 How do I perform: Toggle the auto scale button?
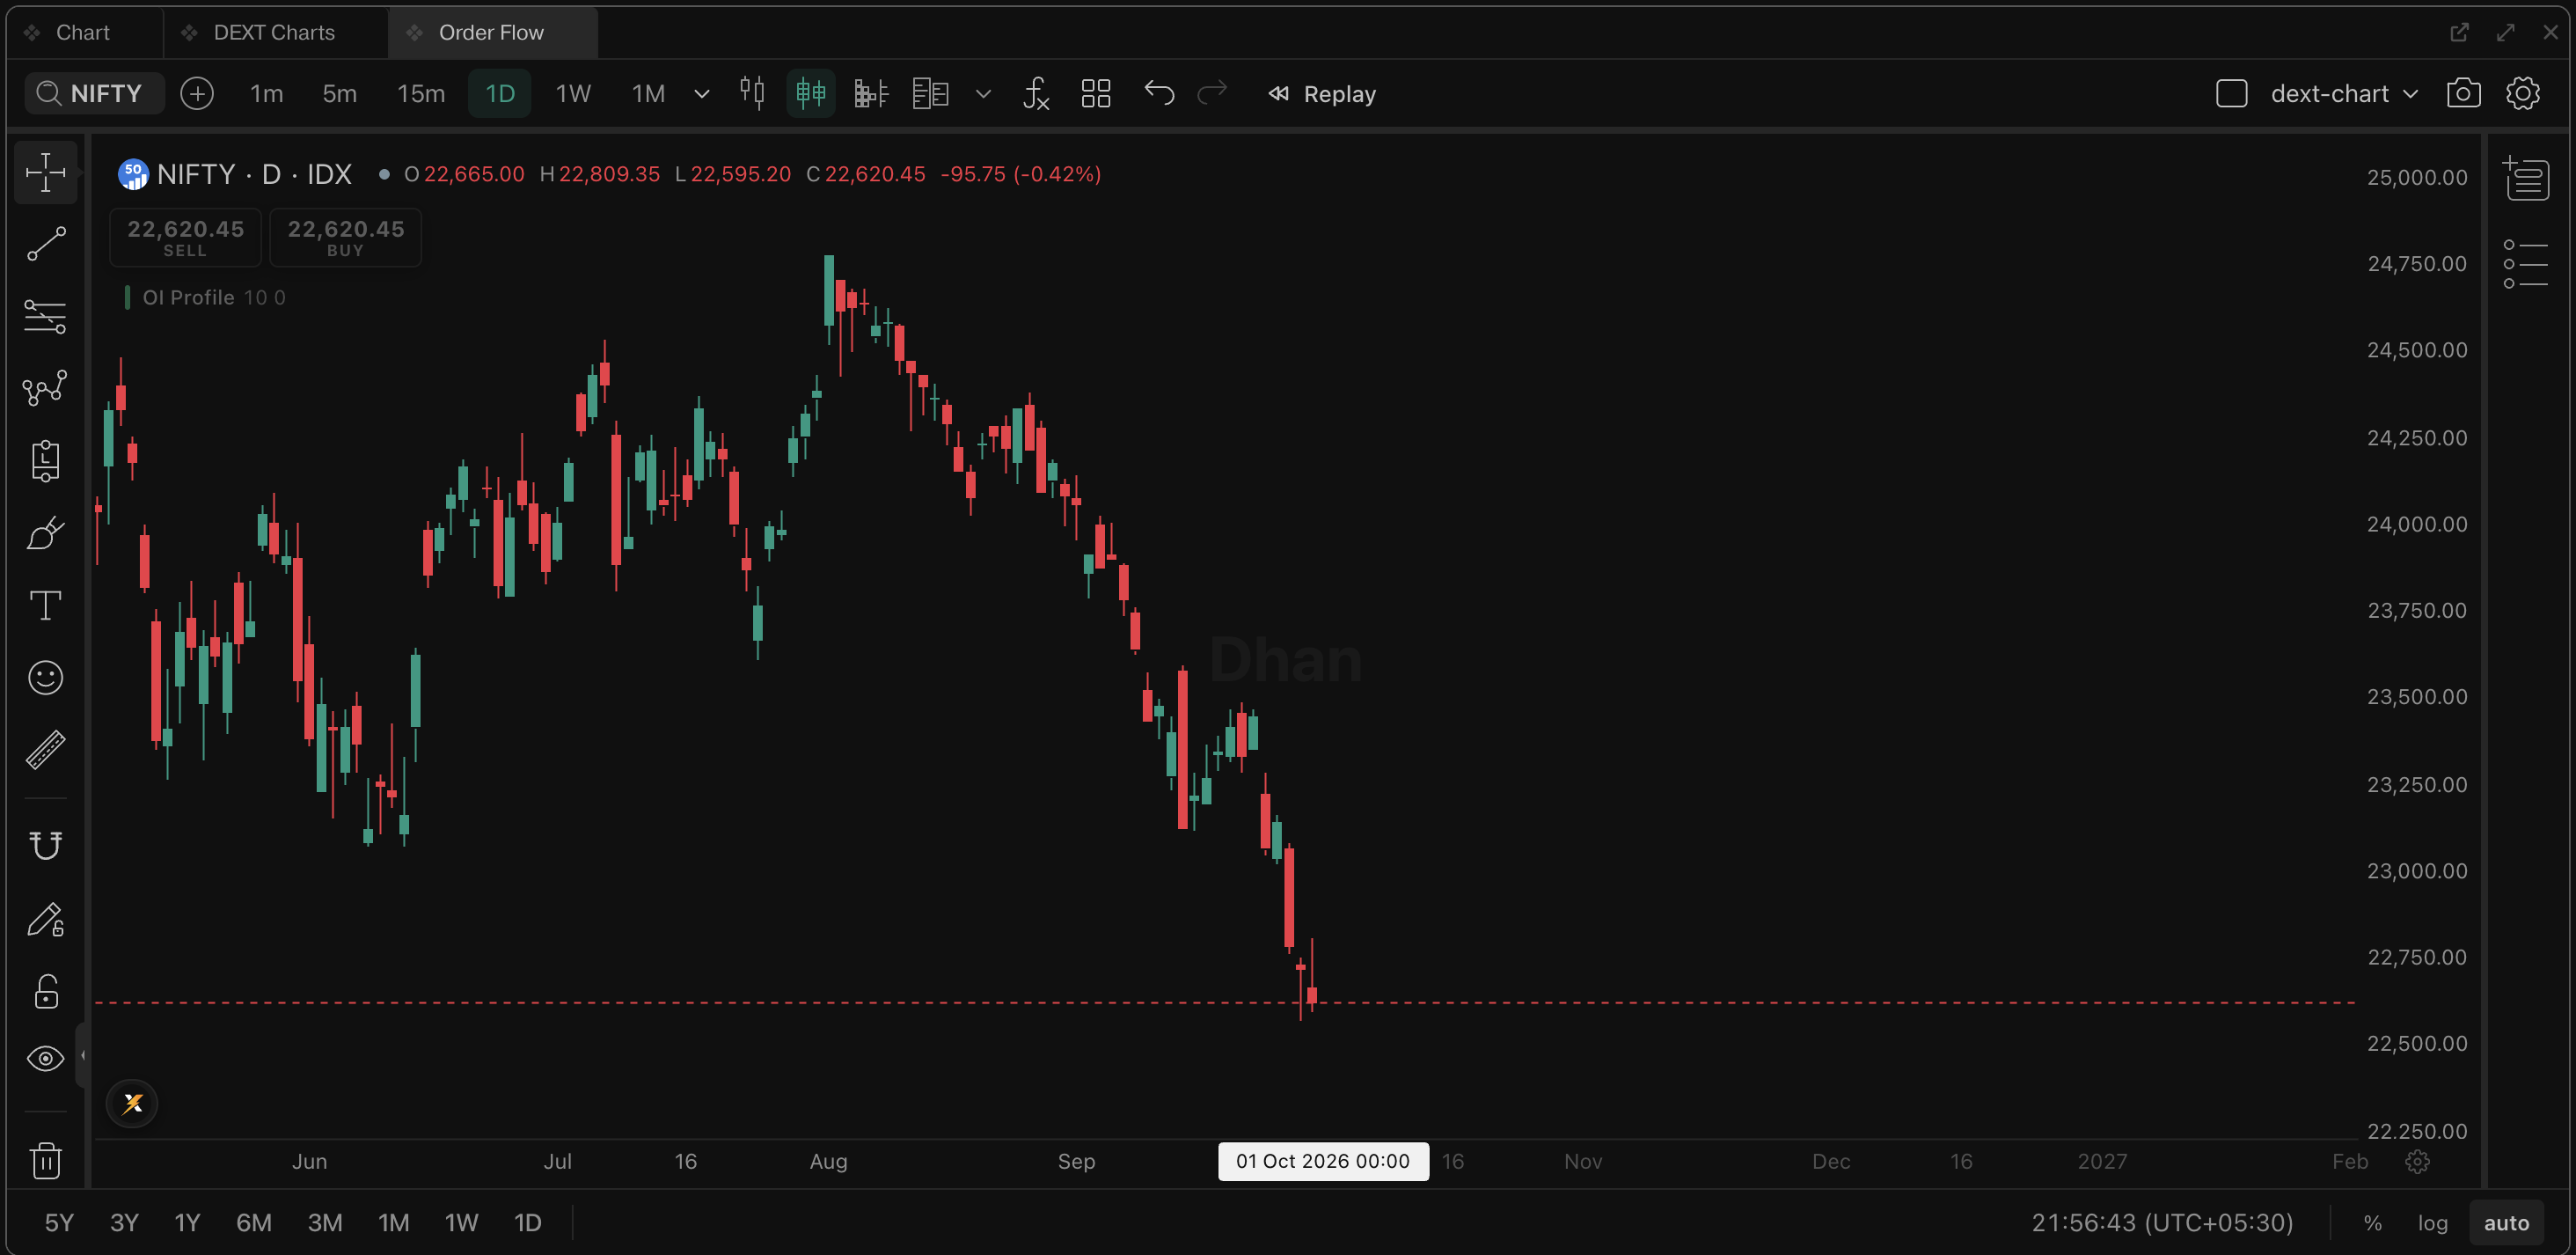tap(2507, 1223)
